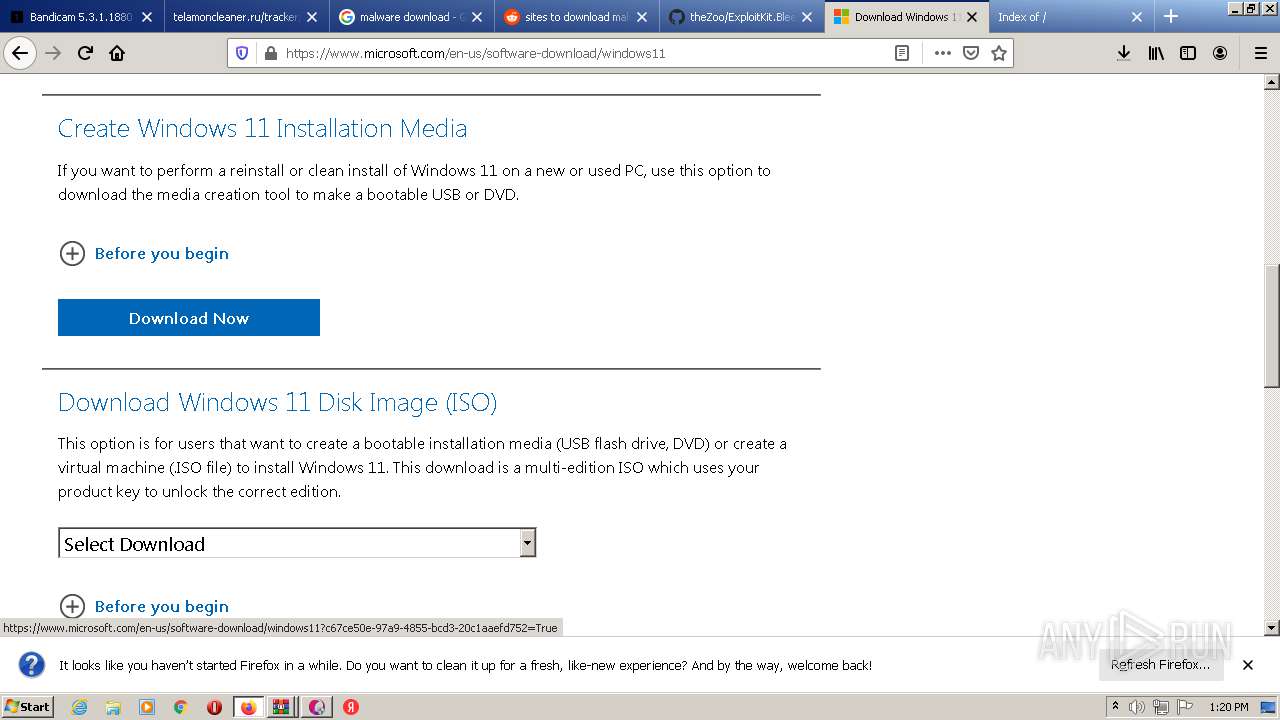Click the vertical scrollbar thumb
The width and height of the screenshot is (1280, 720).
coord(1272,325)
